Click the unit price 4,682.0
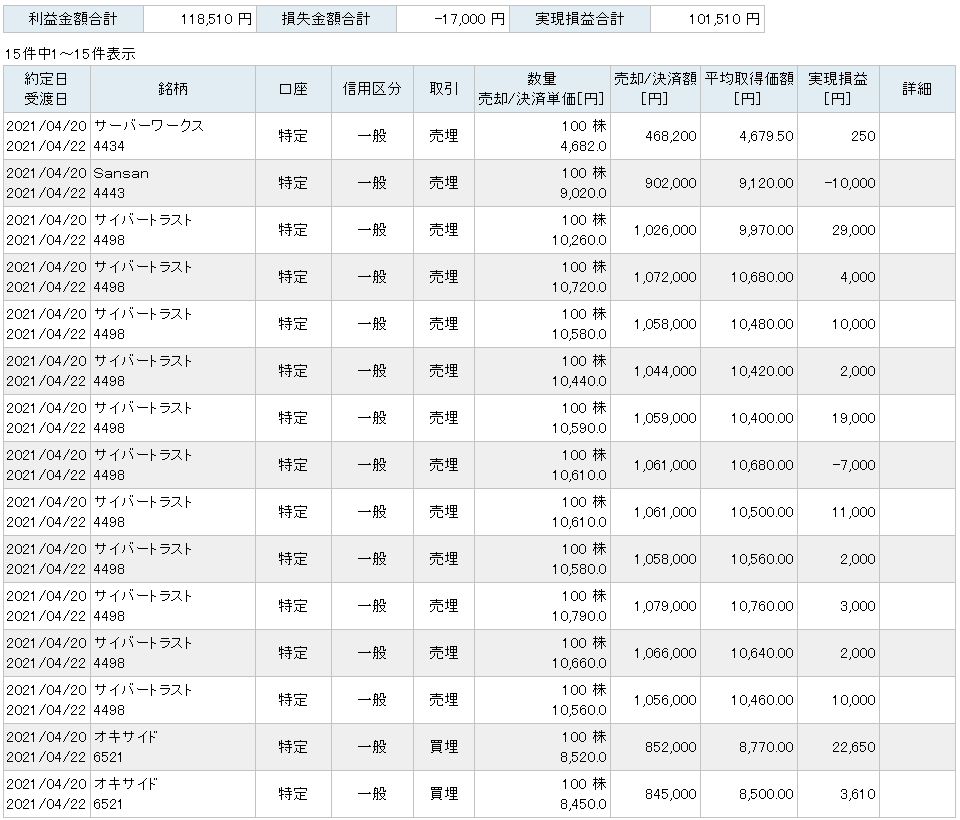This screenshot has width=960, height=820. [x=583, y=146]
